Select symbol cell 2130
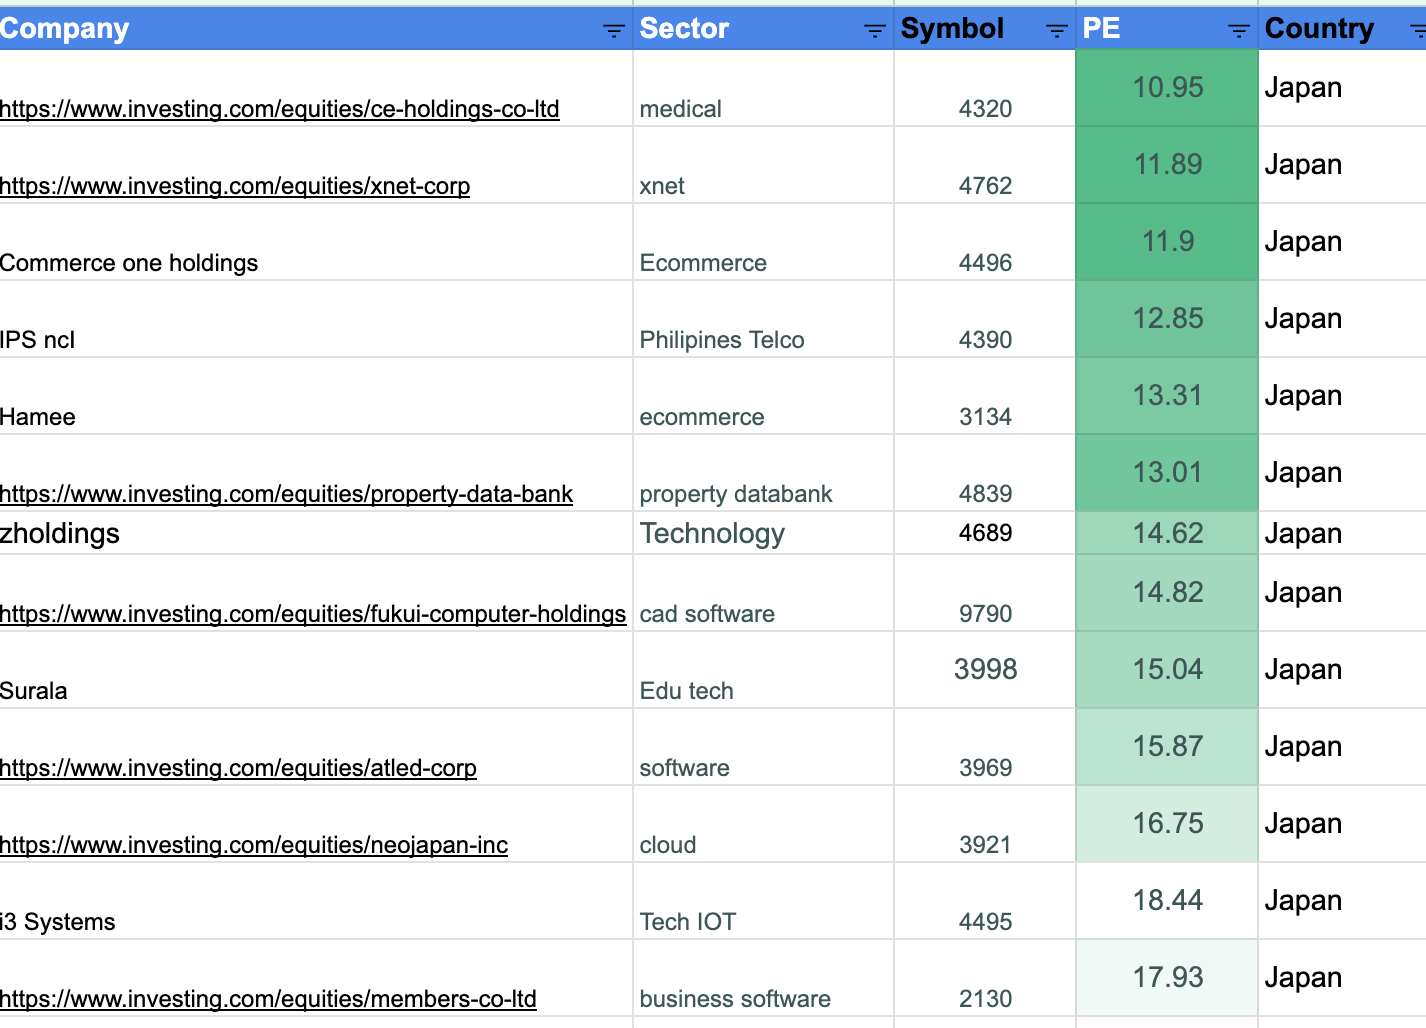The height and width of the screenshot is (1028, 1426). tap(985, 978)
